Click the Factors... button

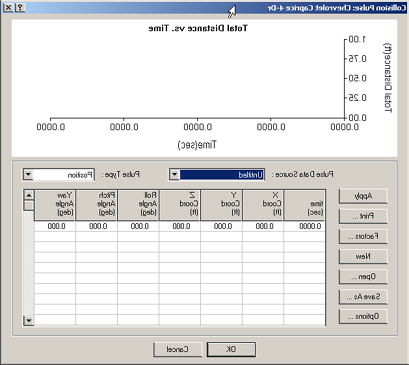pyautogui.click(x=363, y=236)
